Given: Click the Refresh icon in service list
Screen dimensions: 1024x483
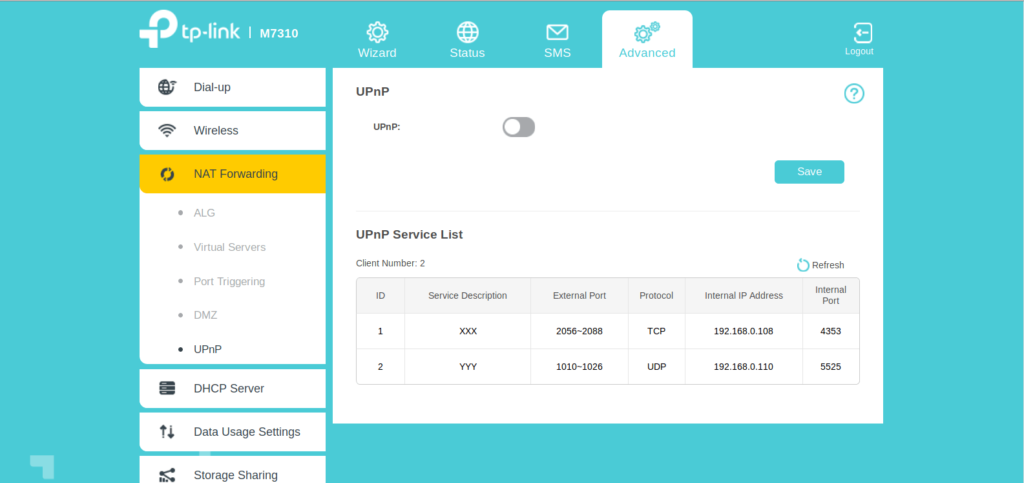Looking at the screenshot, I should pyautogui.click(x=802, y=265).
